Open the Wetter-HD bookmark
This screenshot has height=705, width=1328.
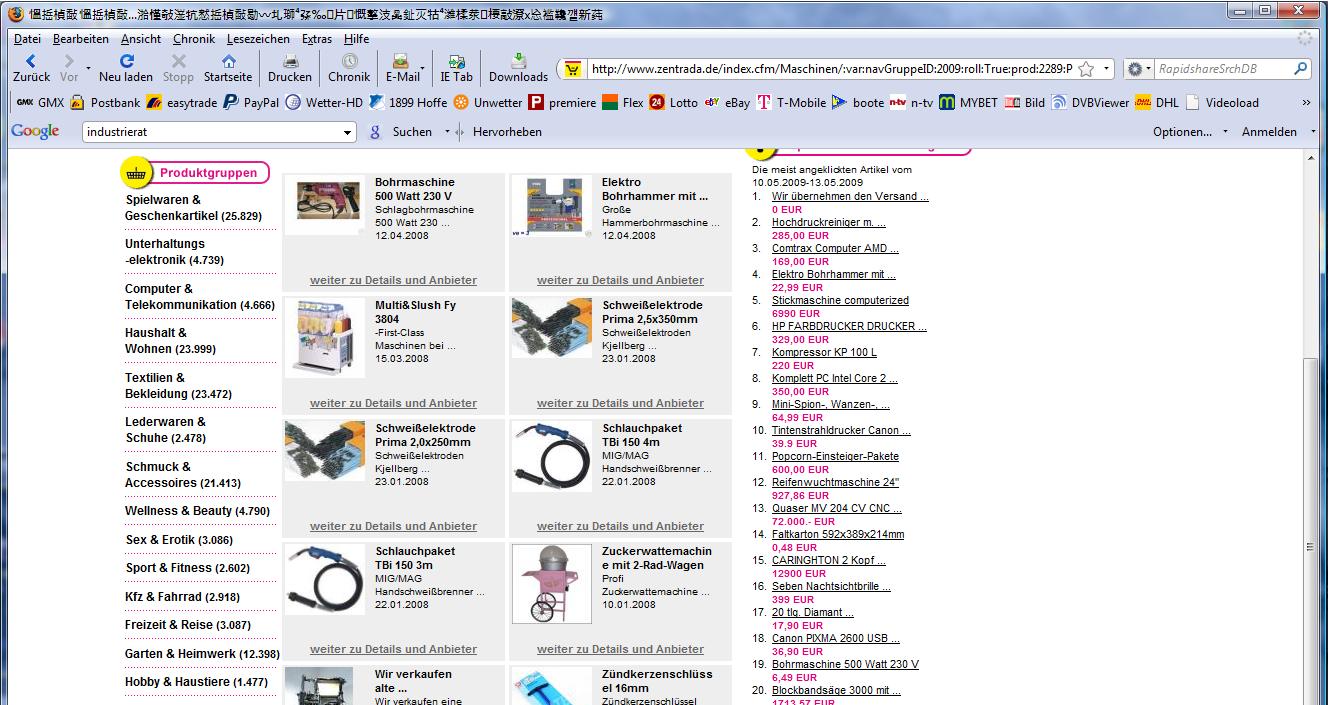324,102
